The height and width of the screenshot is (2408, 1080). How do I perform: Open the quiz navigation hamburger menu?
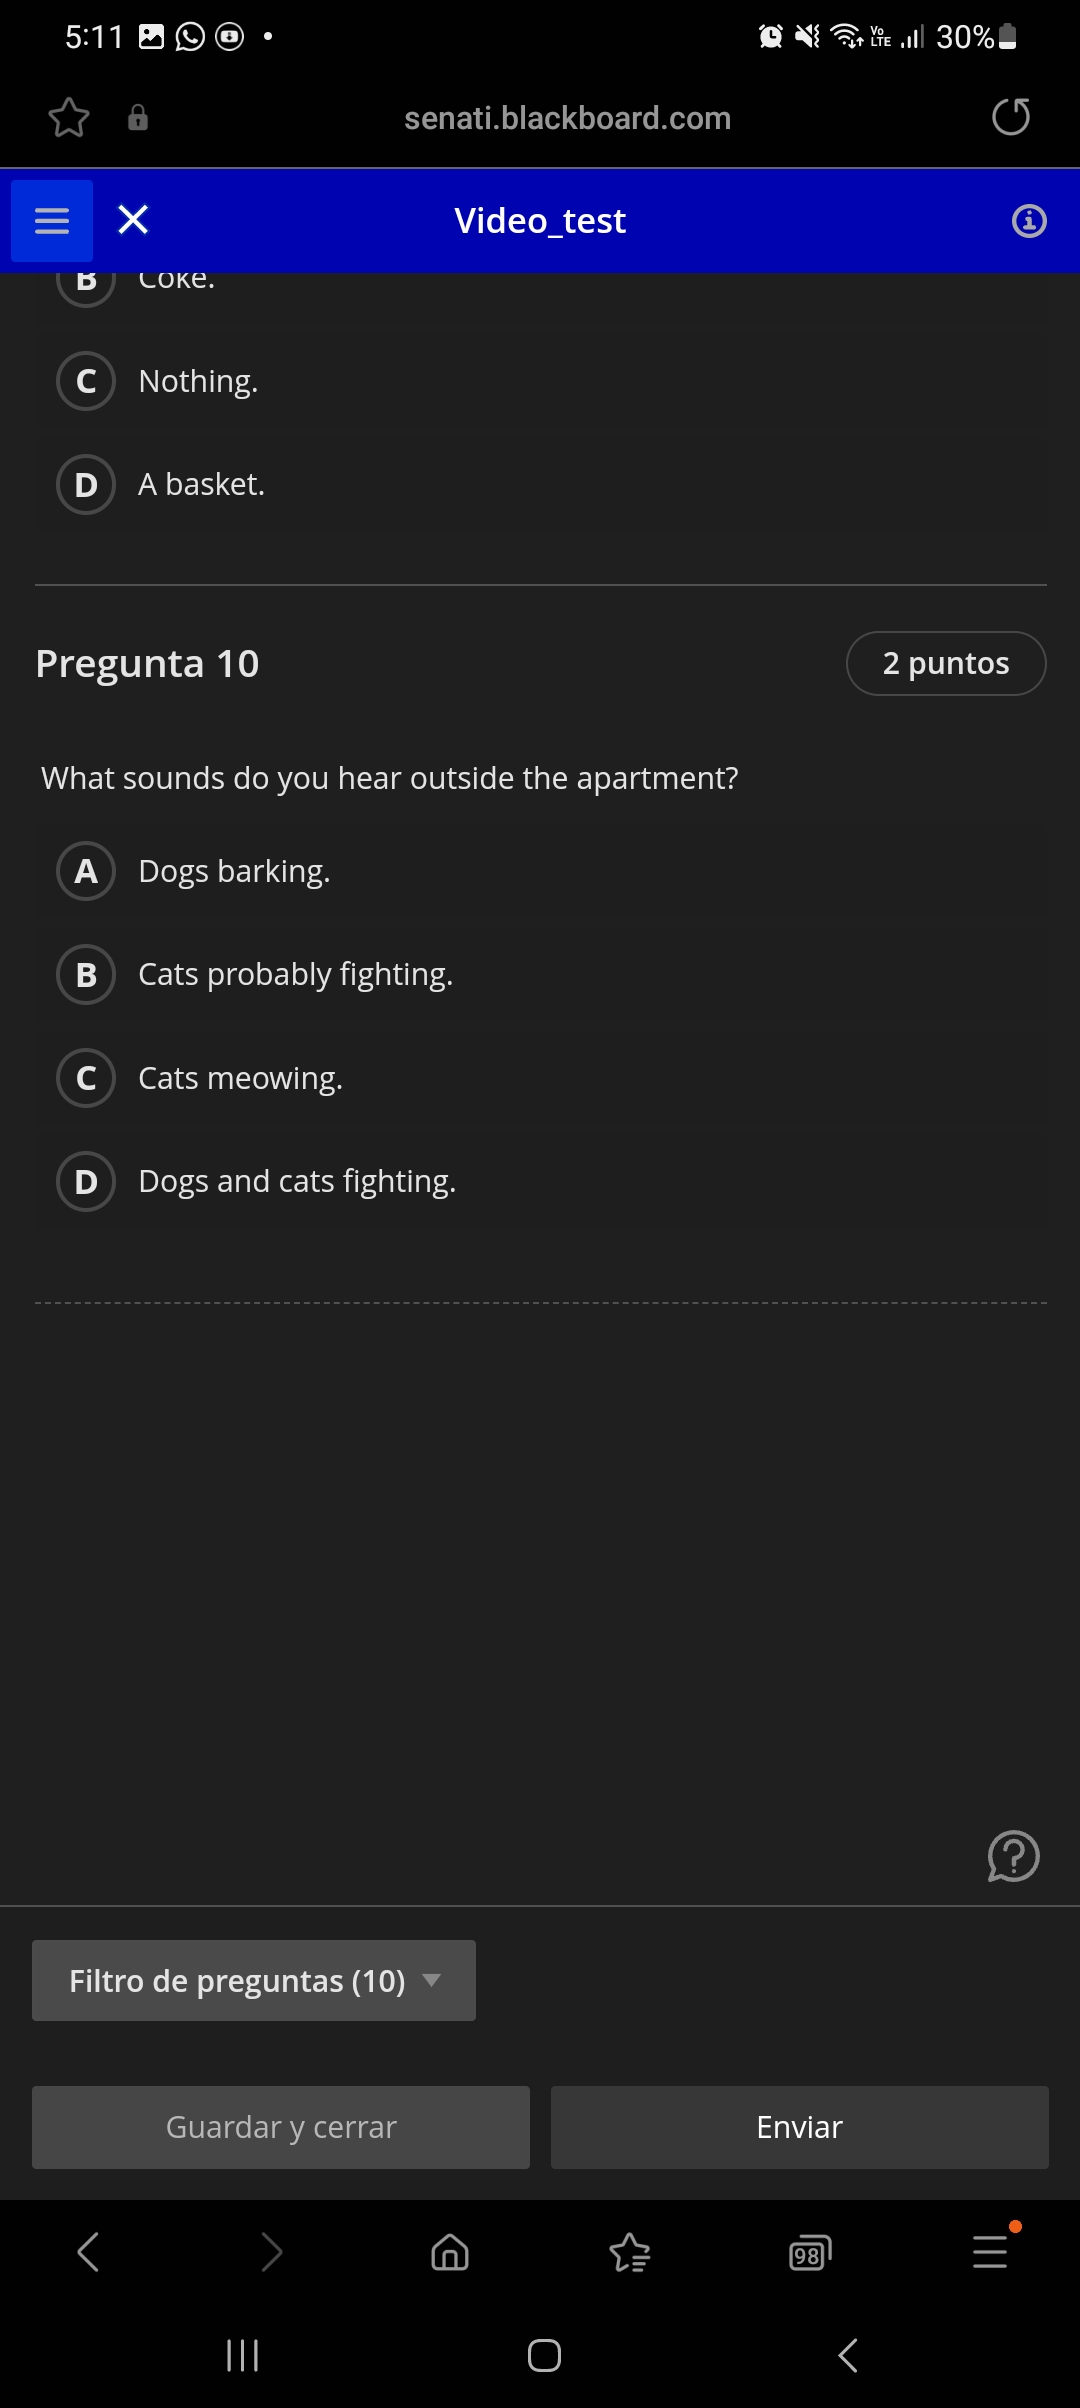pos(51,219)
